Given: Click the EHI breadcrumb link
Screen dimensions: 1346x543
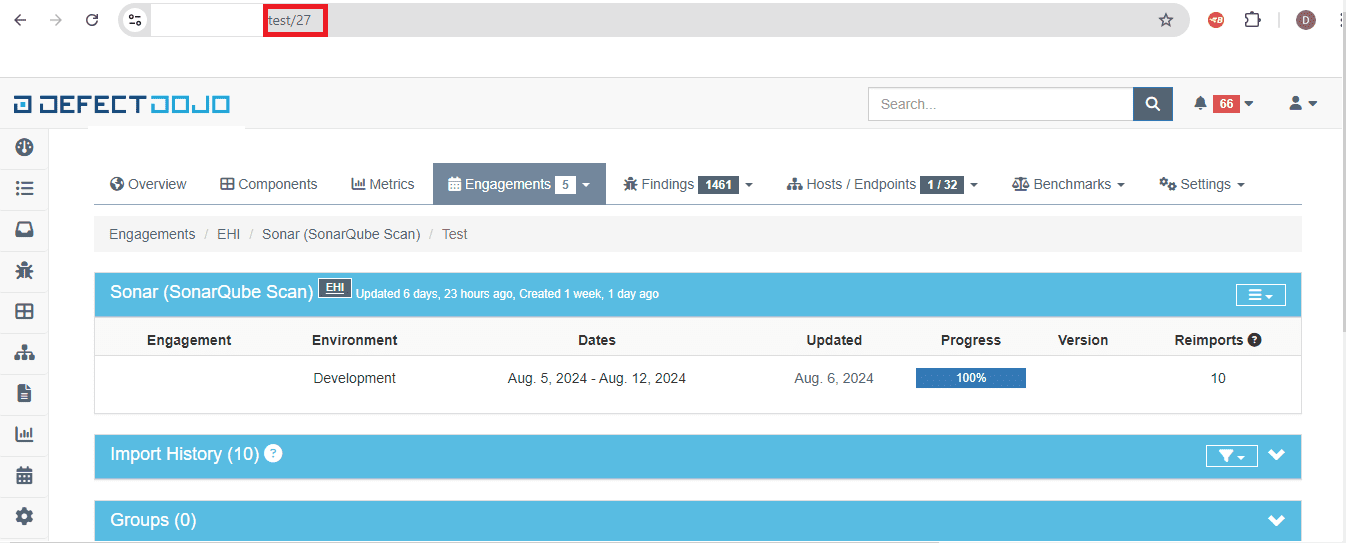Looking at the screenshot, I should [229, 234].
